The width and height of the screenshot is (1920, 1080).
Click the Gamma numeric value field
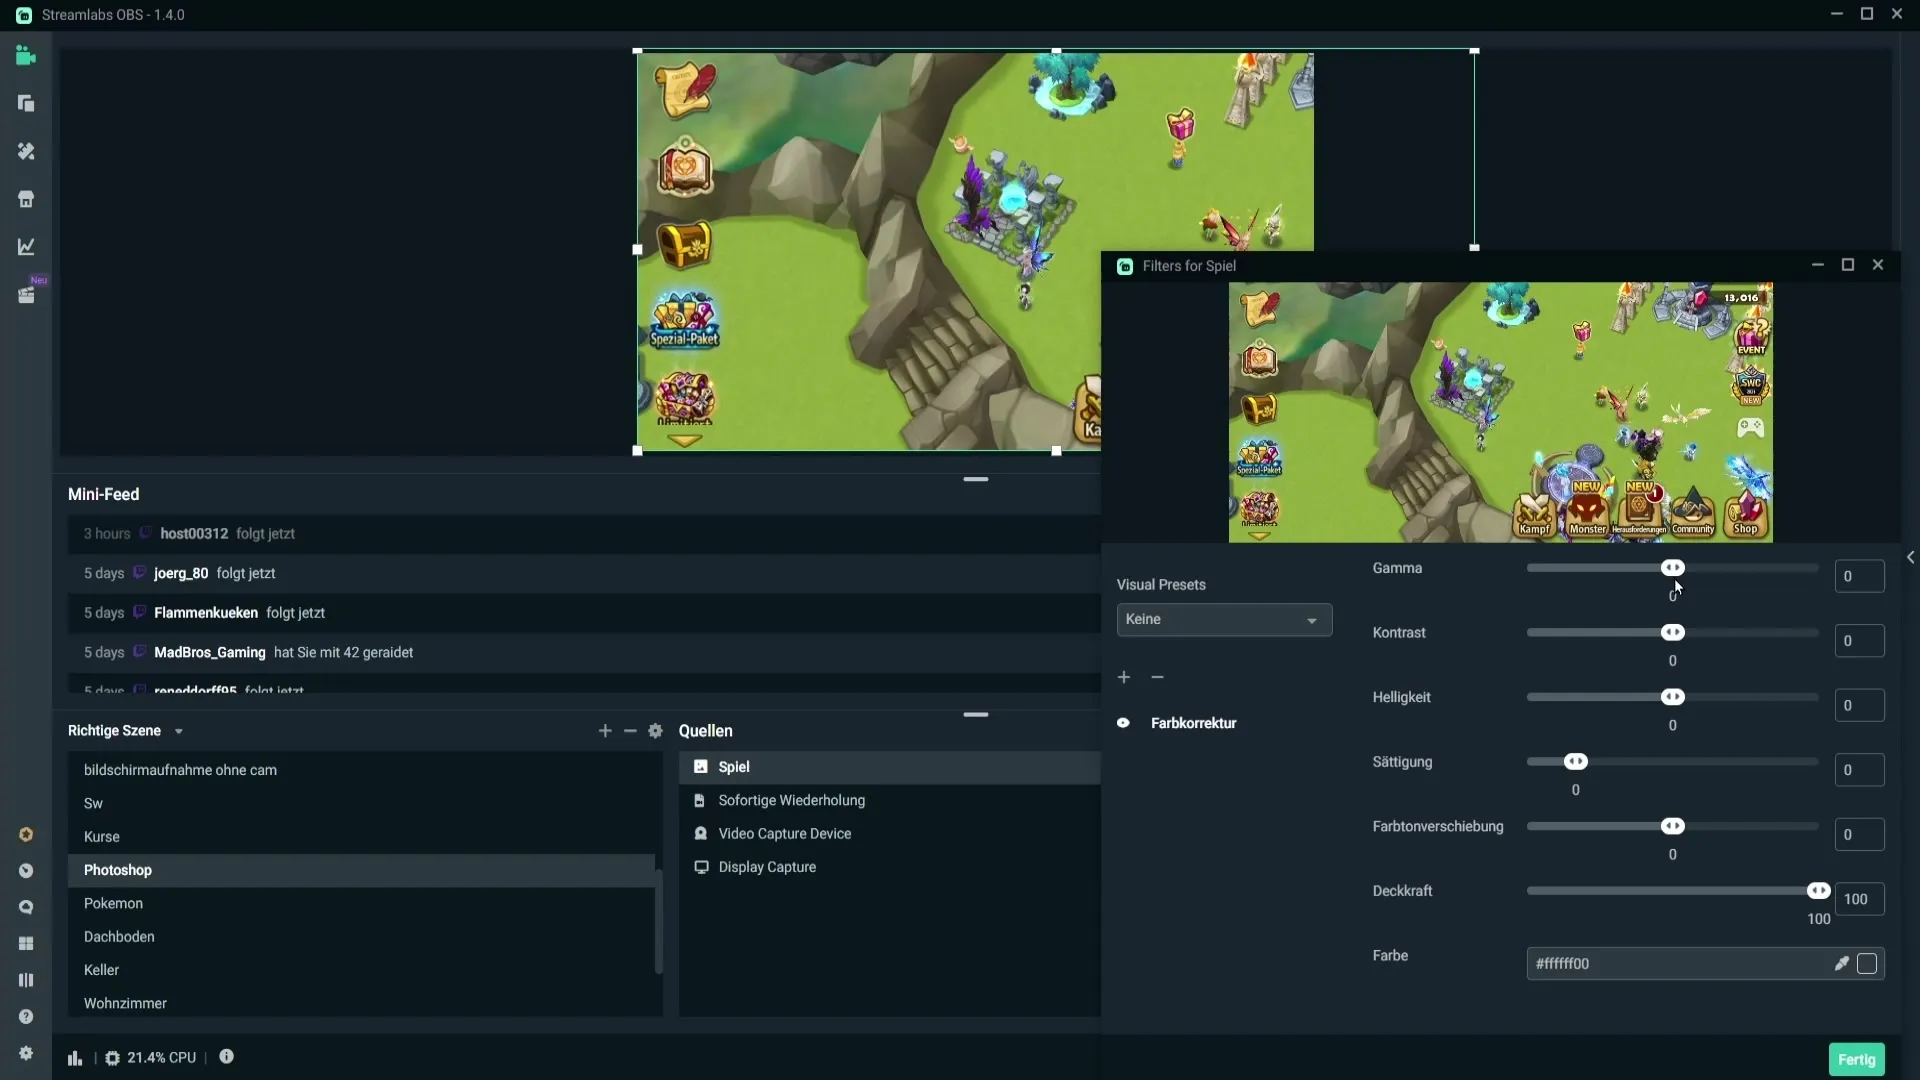(x=1860, y=577)
